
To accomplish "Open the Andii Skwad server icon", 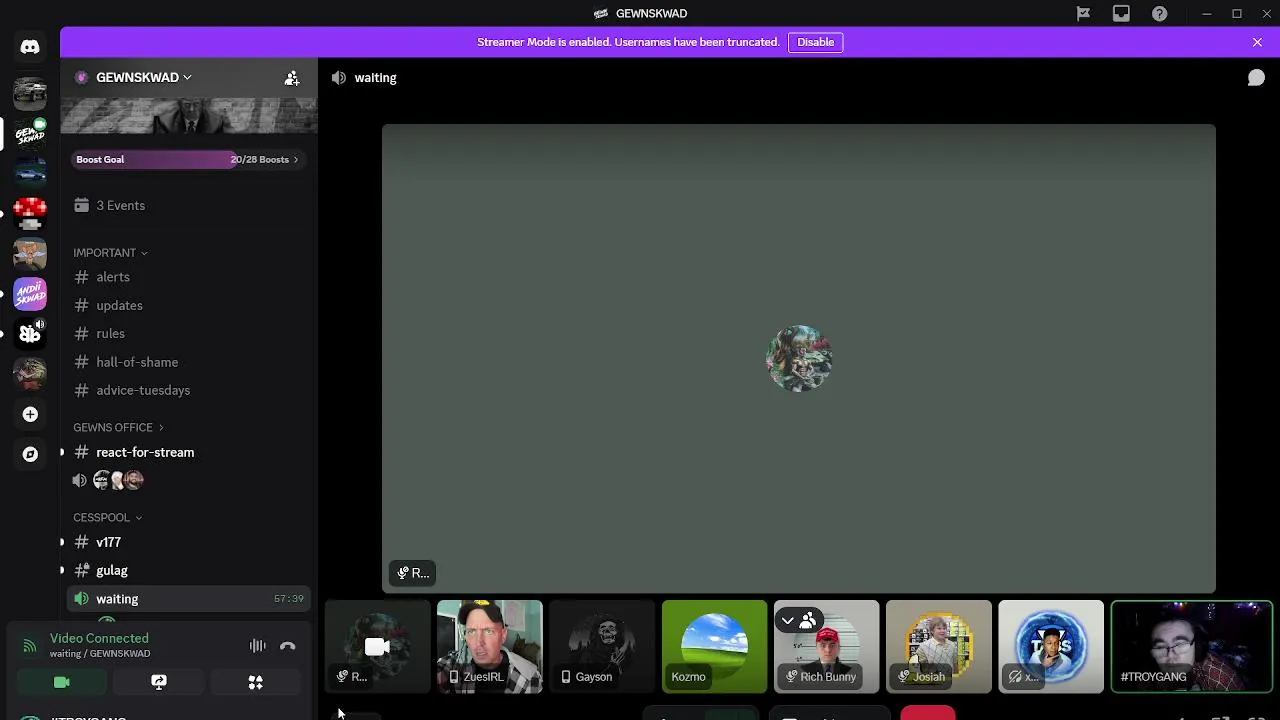I will pos(30,294).
